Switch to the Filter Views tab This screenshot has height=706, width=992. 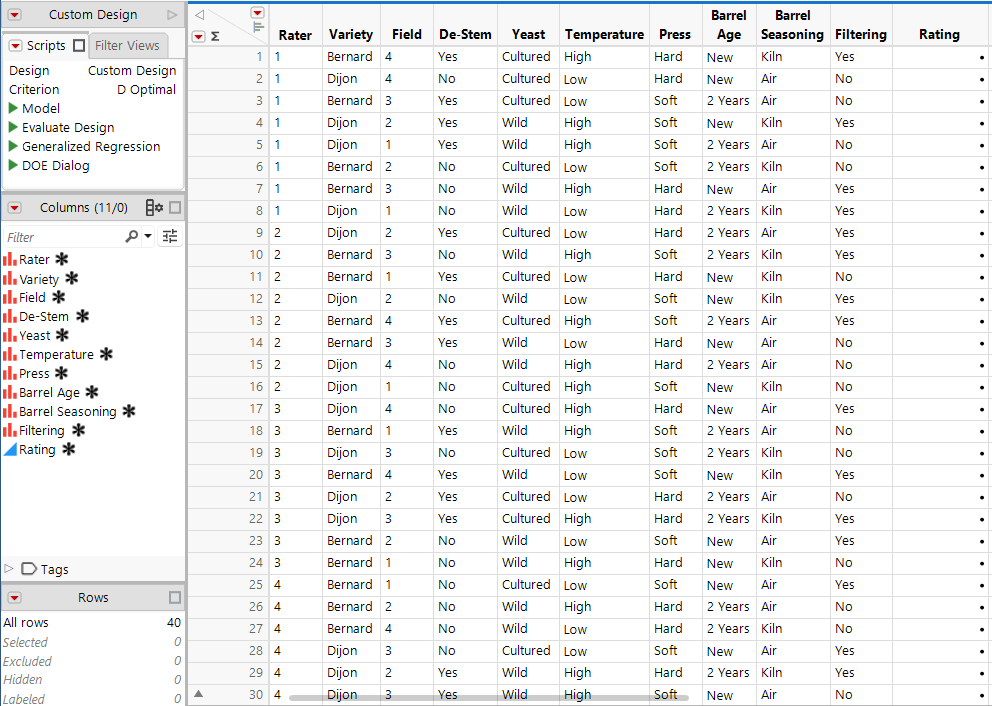pos(128,45)
